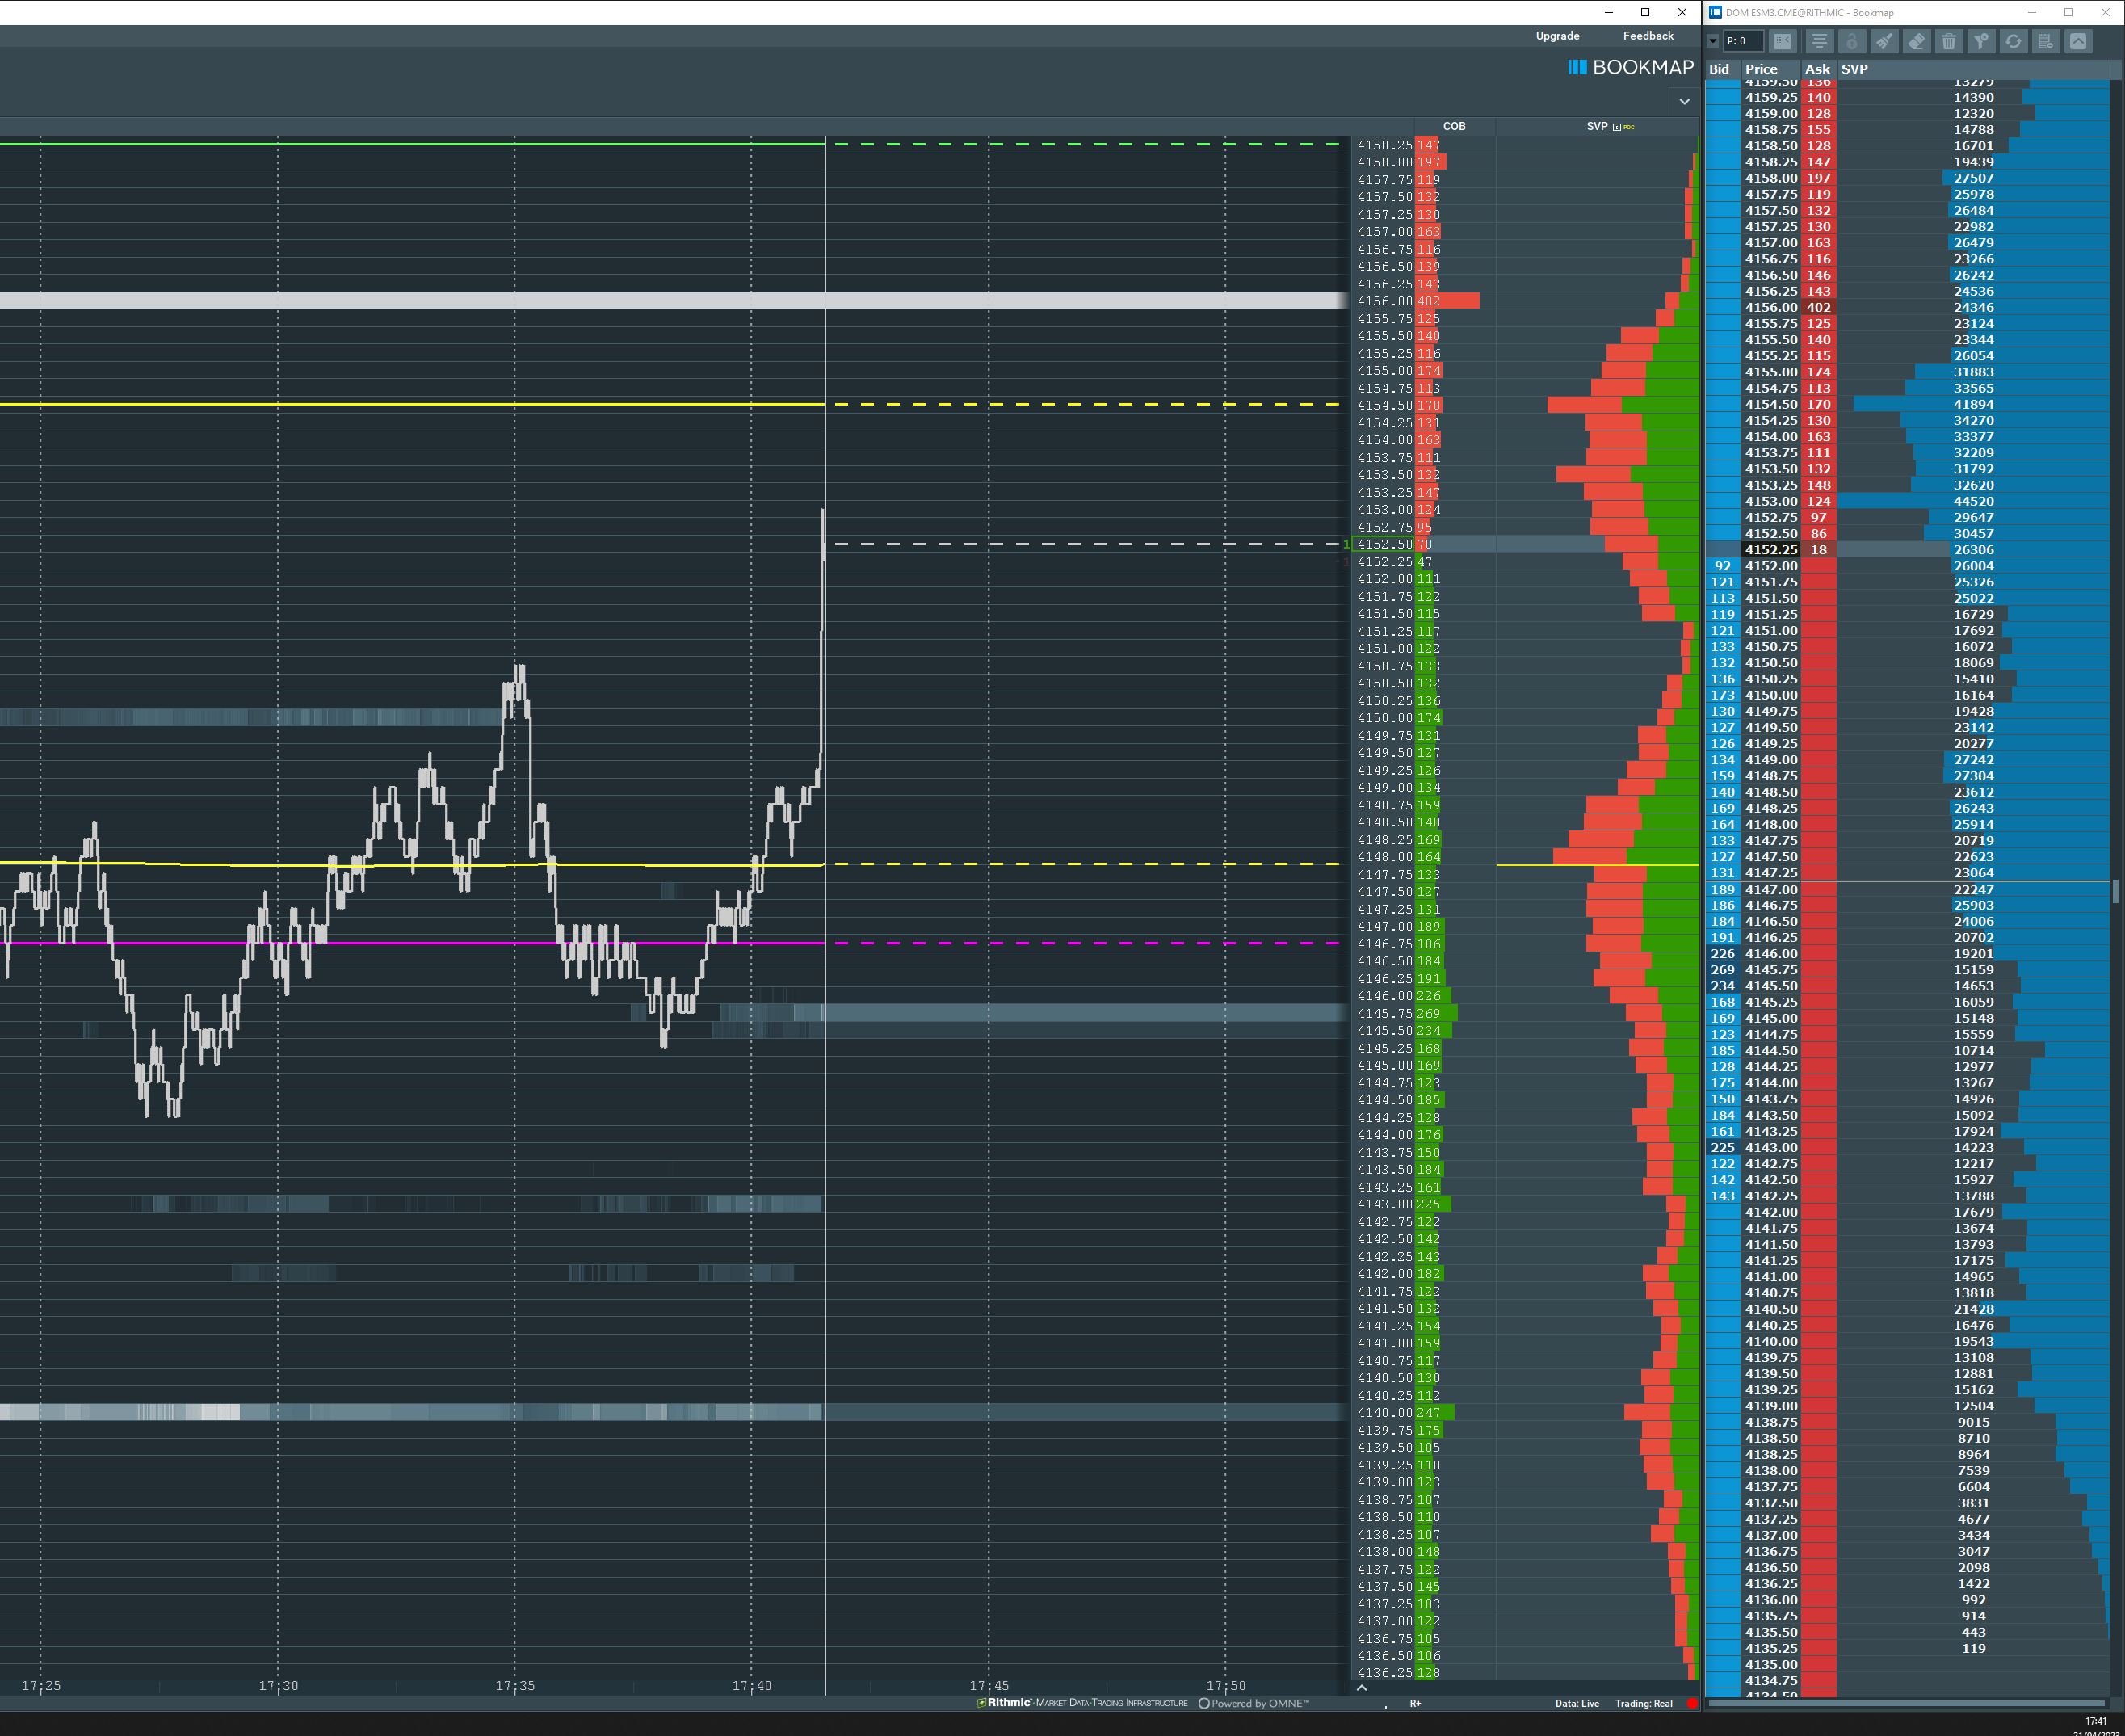The image size is (2125, 1736).
Task: Open the dropdown arrow beside P: 0
Action: pyautogui.click(x=1713, y=41)
